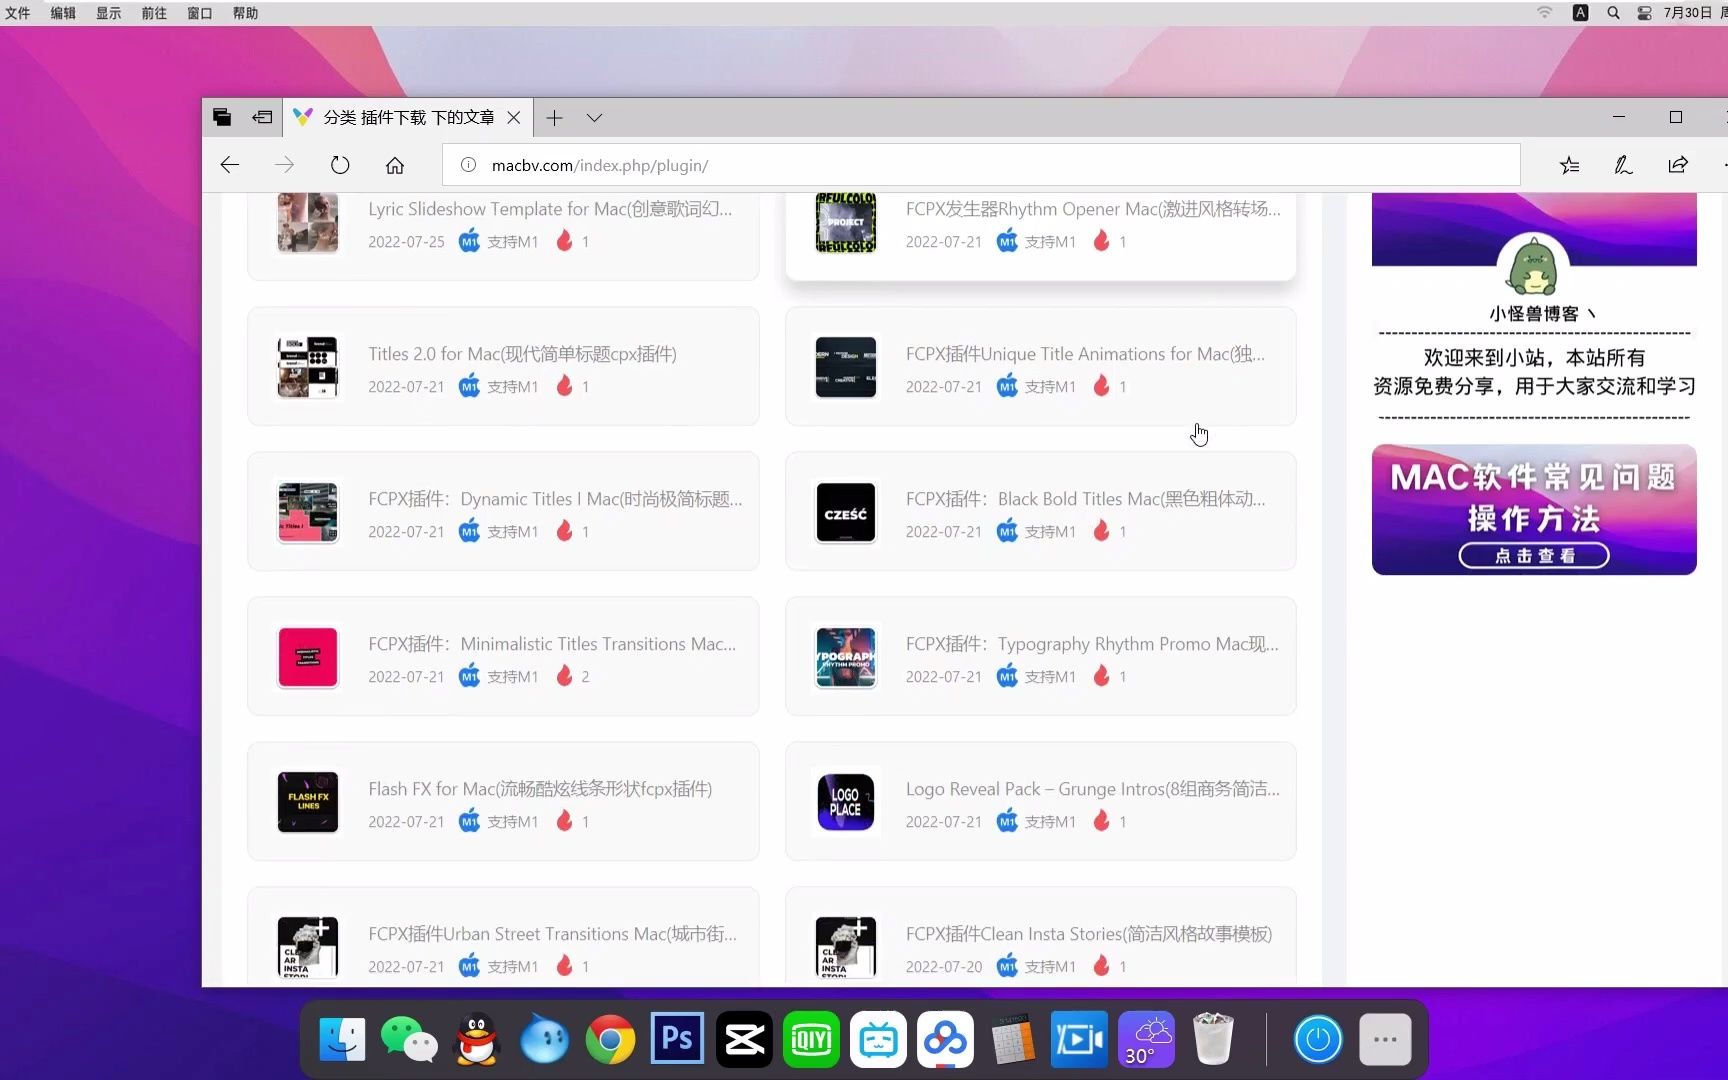
Task: Open a new tab with plus button
Action: tap(554, 118)
